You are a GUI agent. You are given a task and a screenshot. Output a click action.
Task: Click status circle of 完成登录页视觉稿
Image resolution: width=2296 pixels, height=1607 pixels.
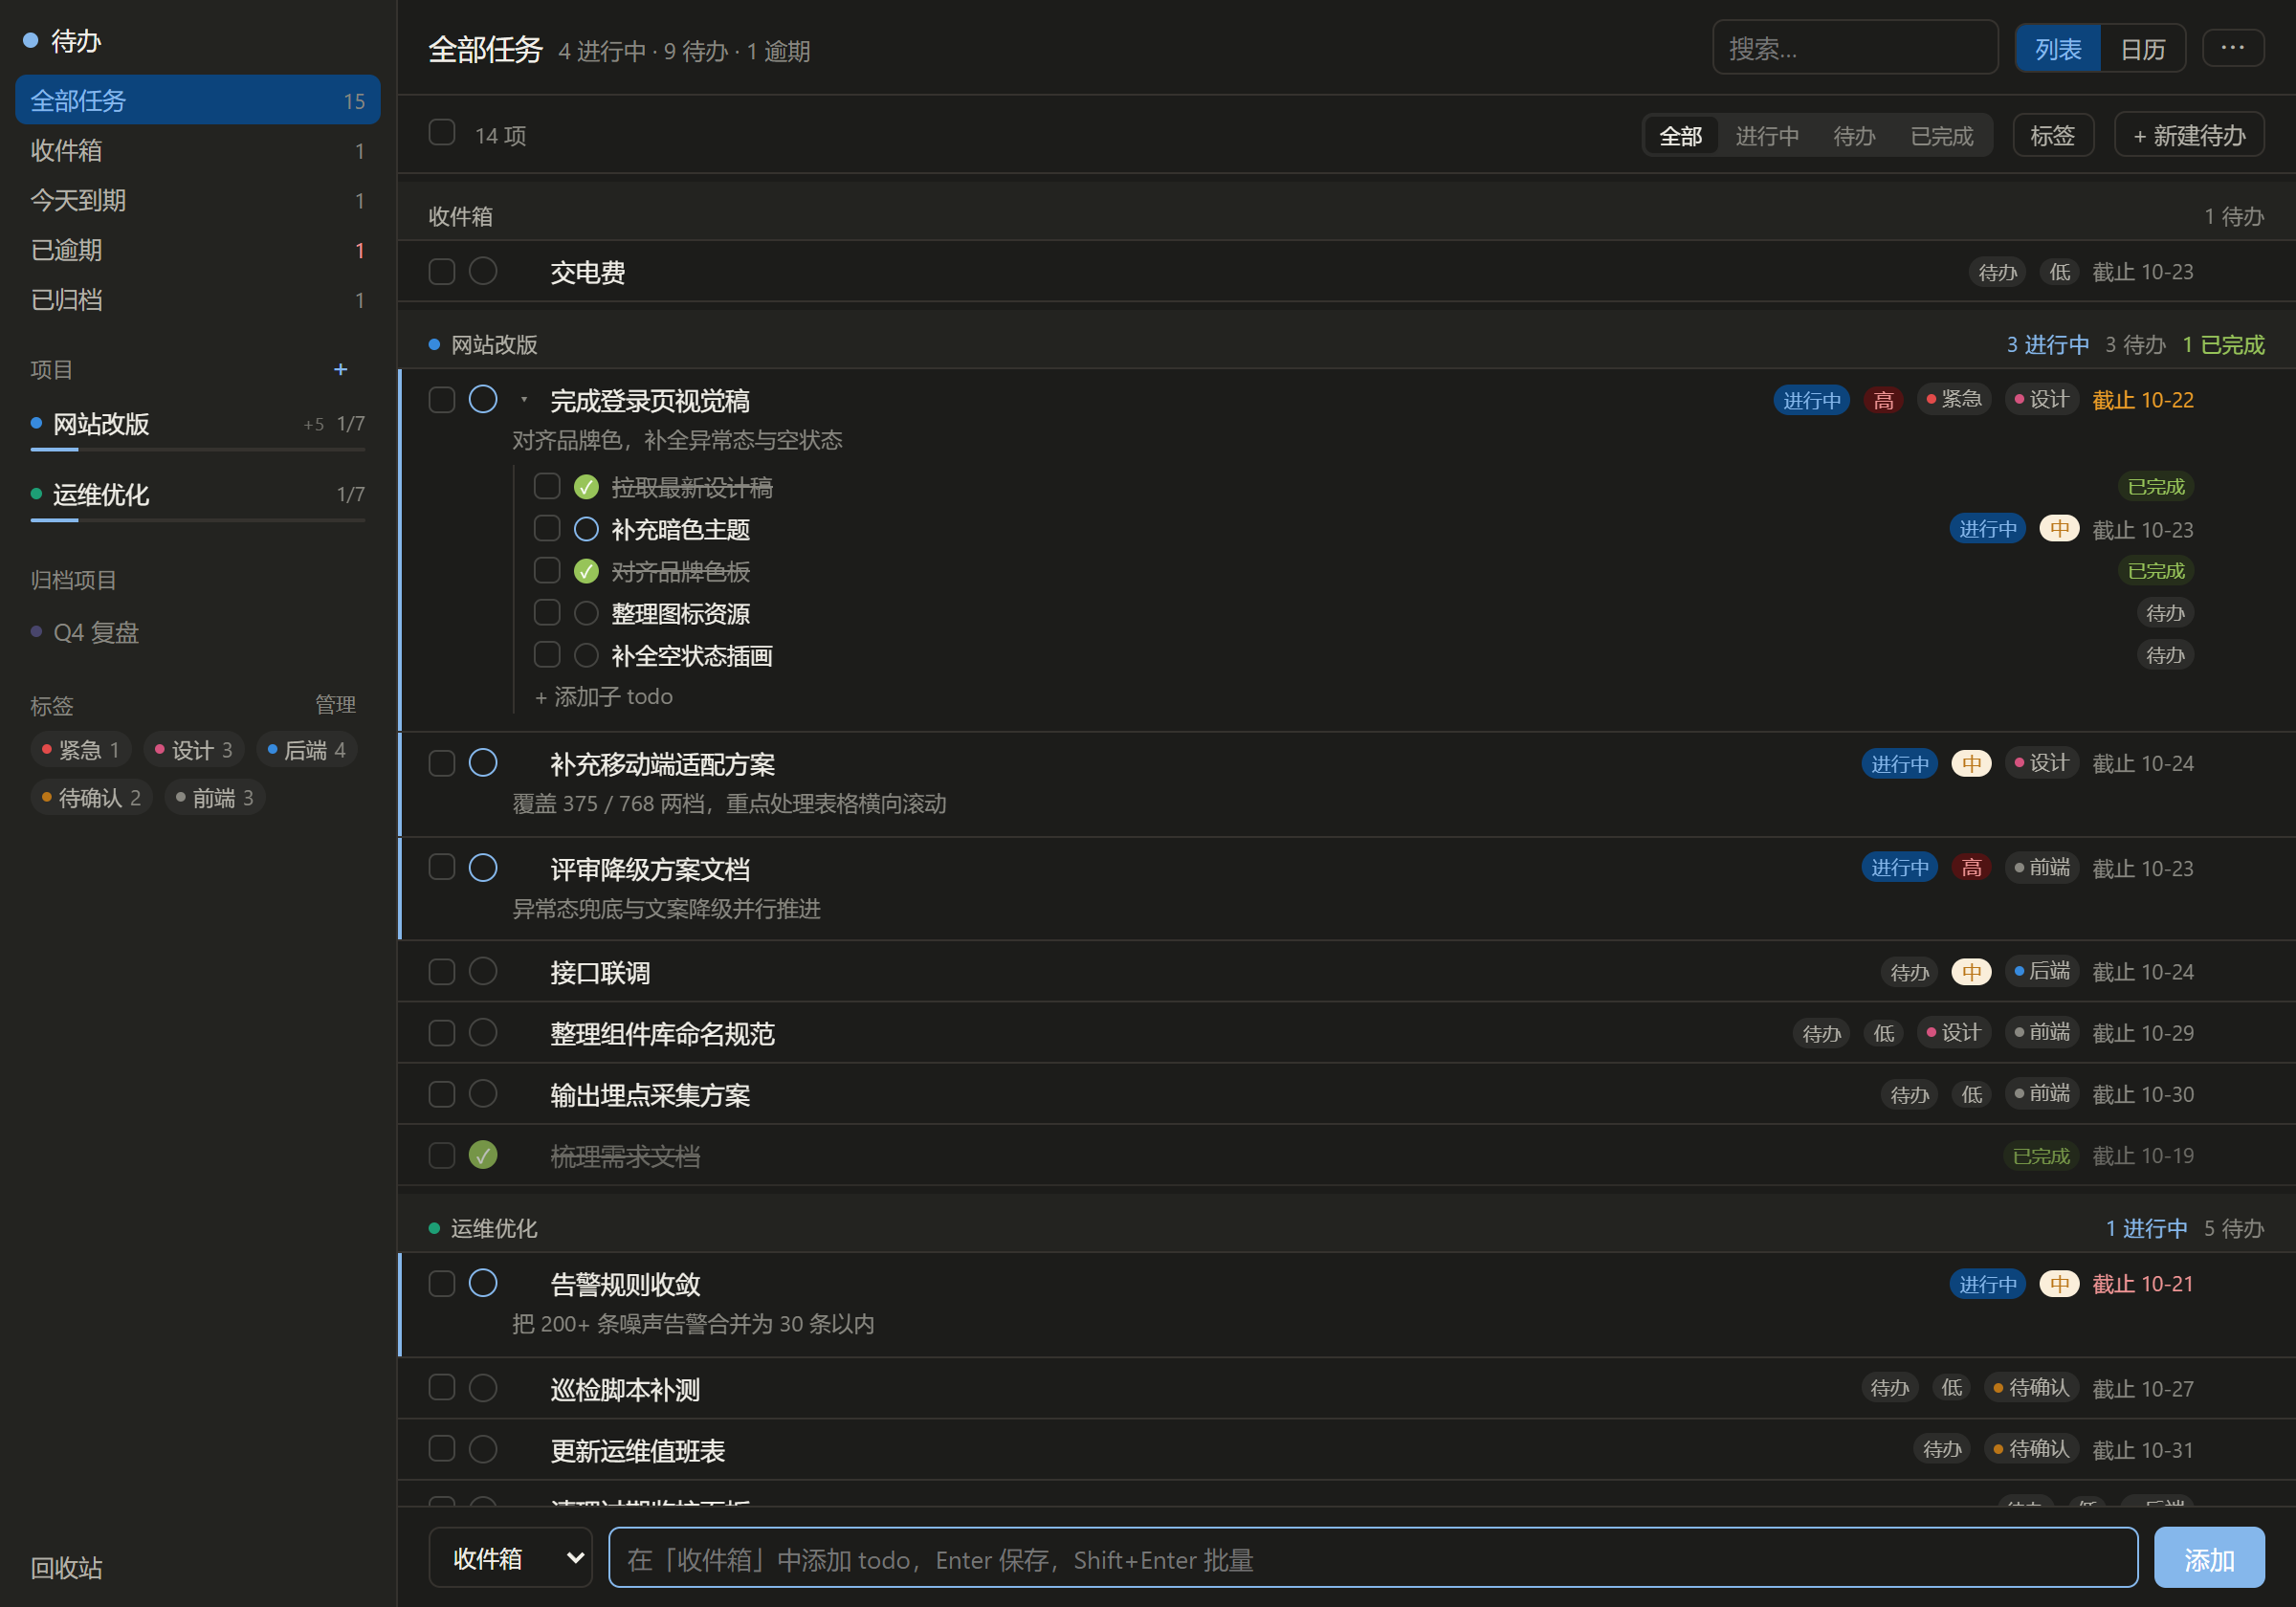(x=483, y=399)
